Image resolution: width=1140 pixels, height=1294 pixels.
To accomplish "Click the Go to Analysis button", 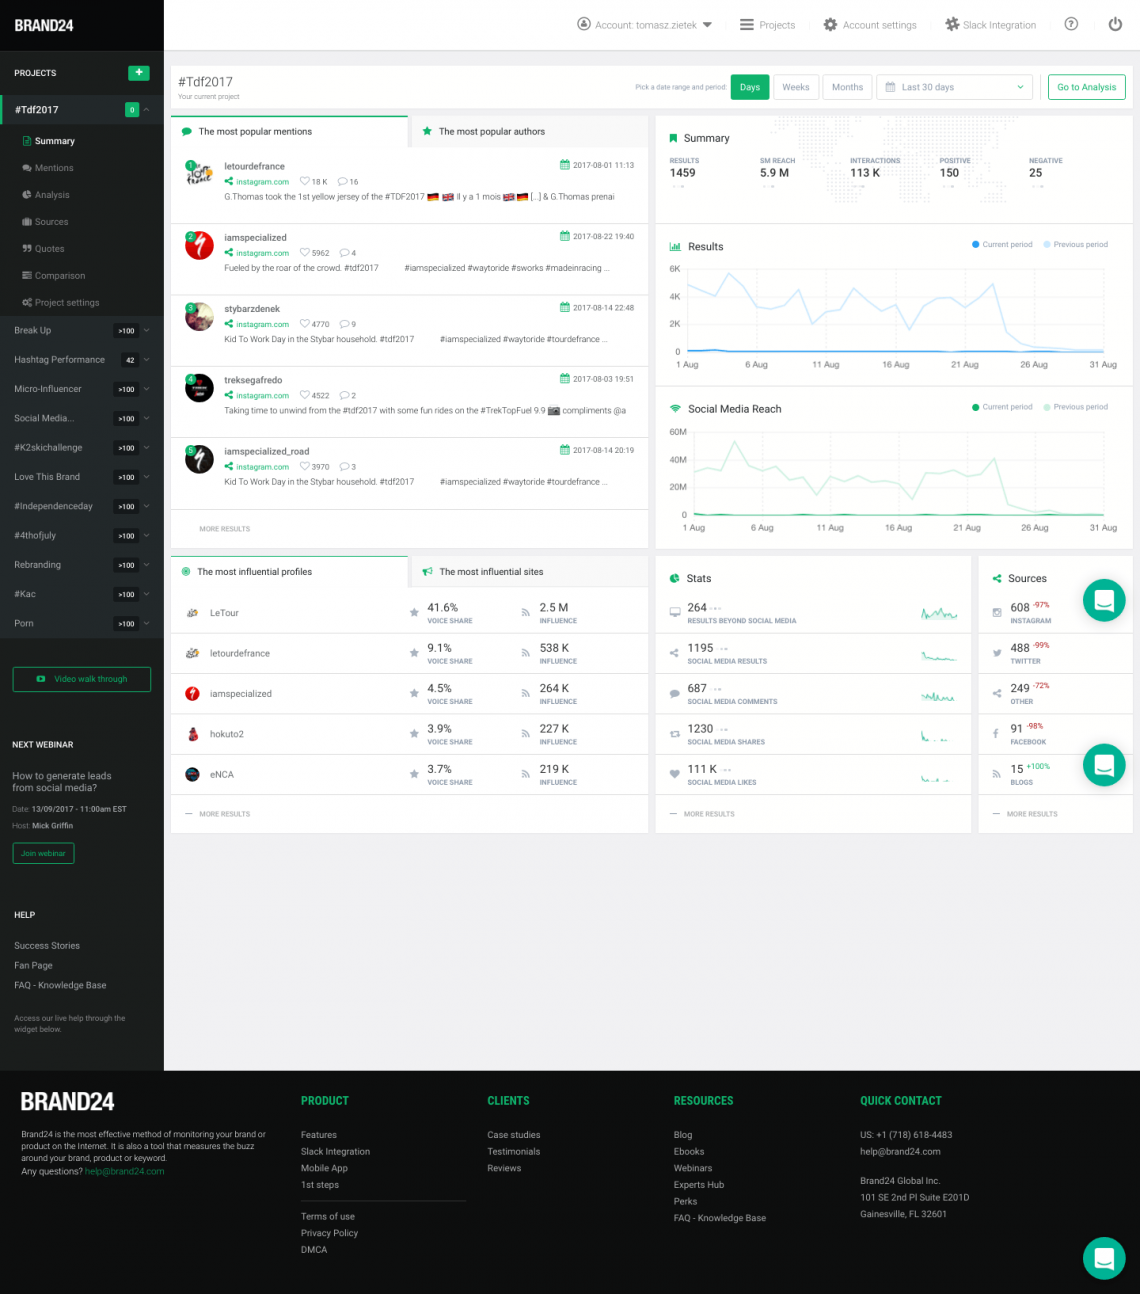I will click(1086, 87).
